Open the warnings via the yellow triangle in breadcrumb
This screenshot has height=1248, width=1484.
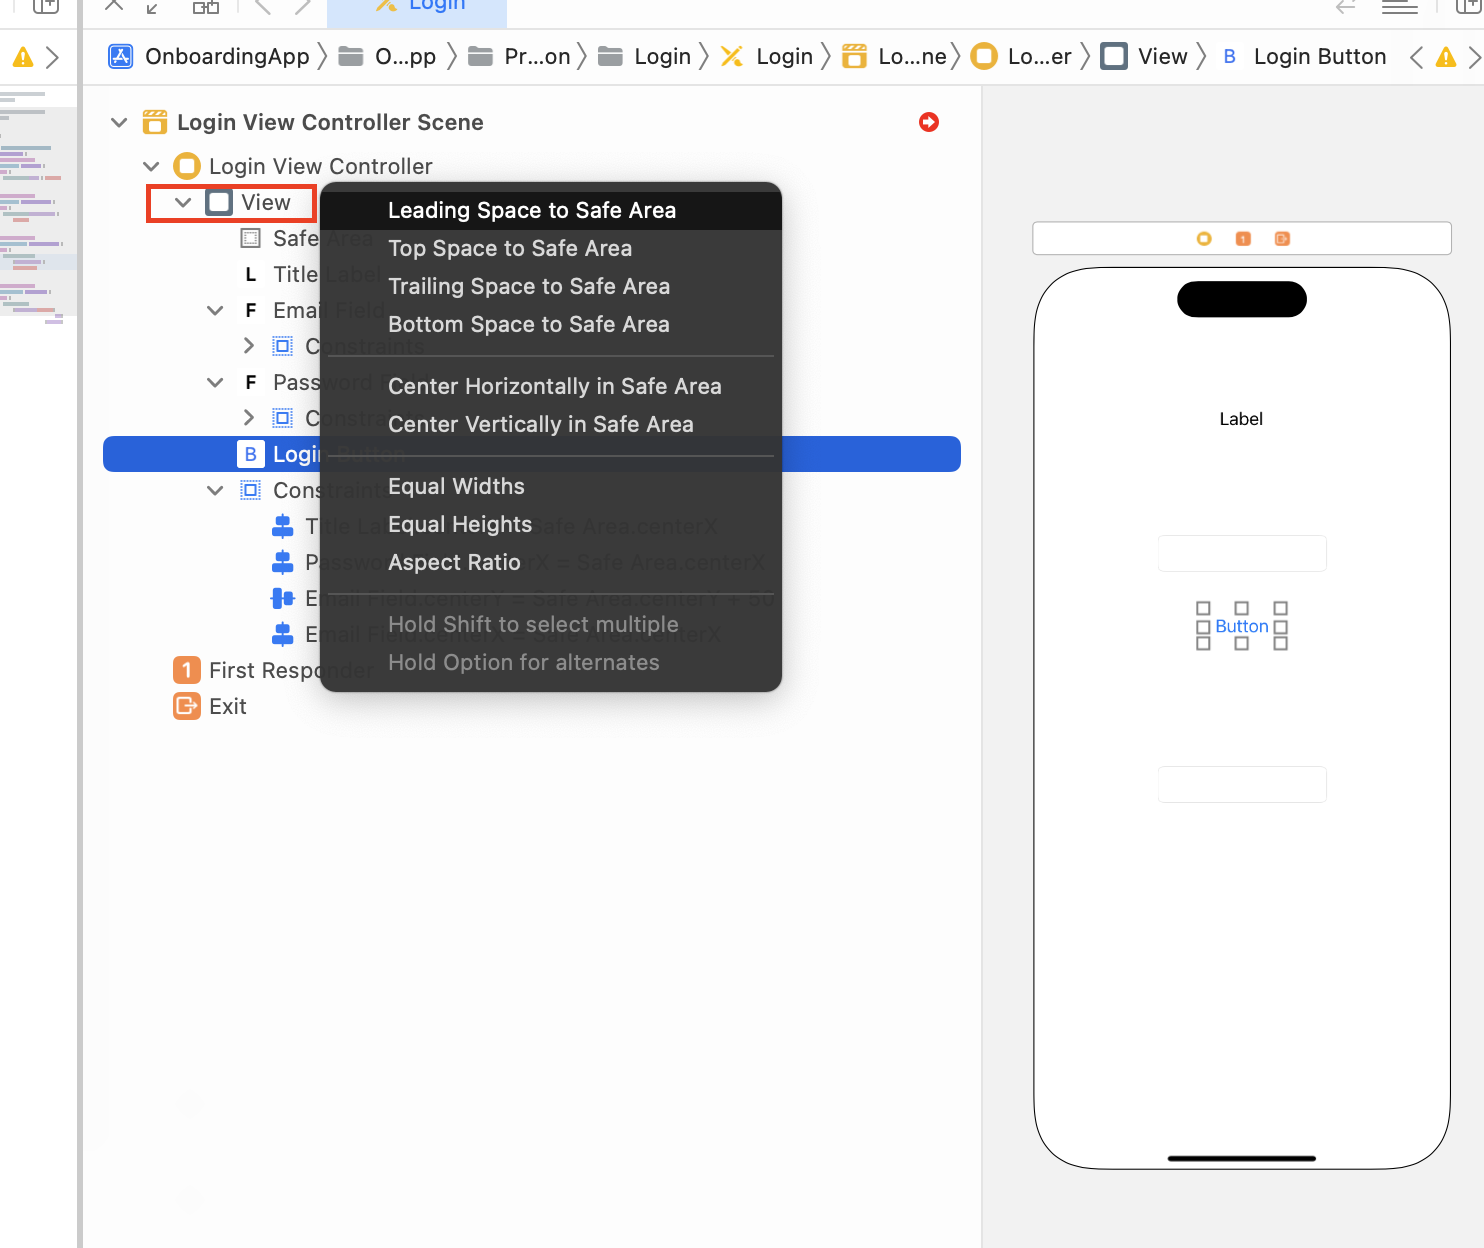[x=1446, y=57]
